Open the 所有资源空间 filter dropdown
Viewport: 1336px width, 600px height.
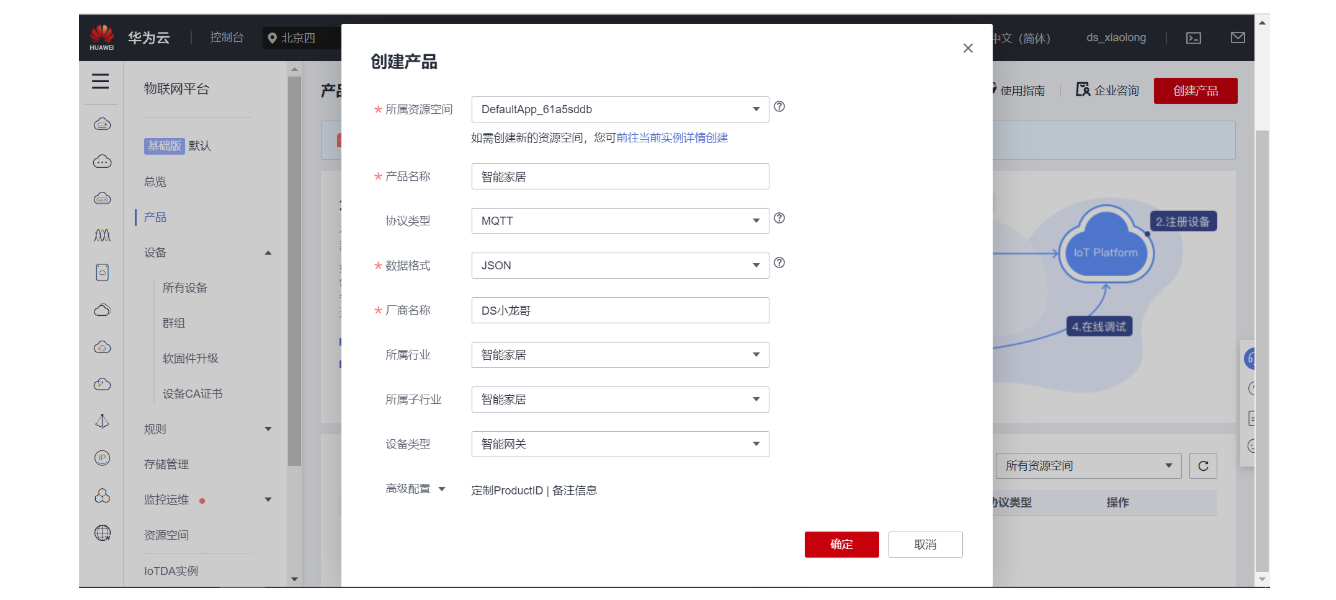(x=1089, y=466)
